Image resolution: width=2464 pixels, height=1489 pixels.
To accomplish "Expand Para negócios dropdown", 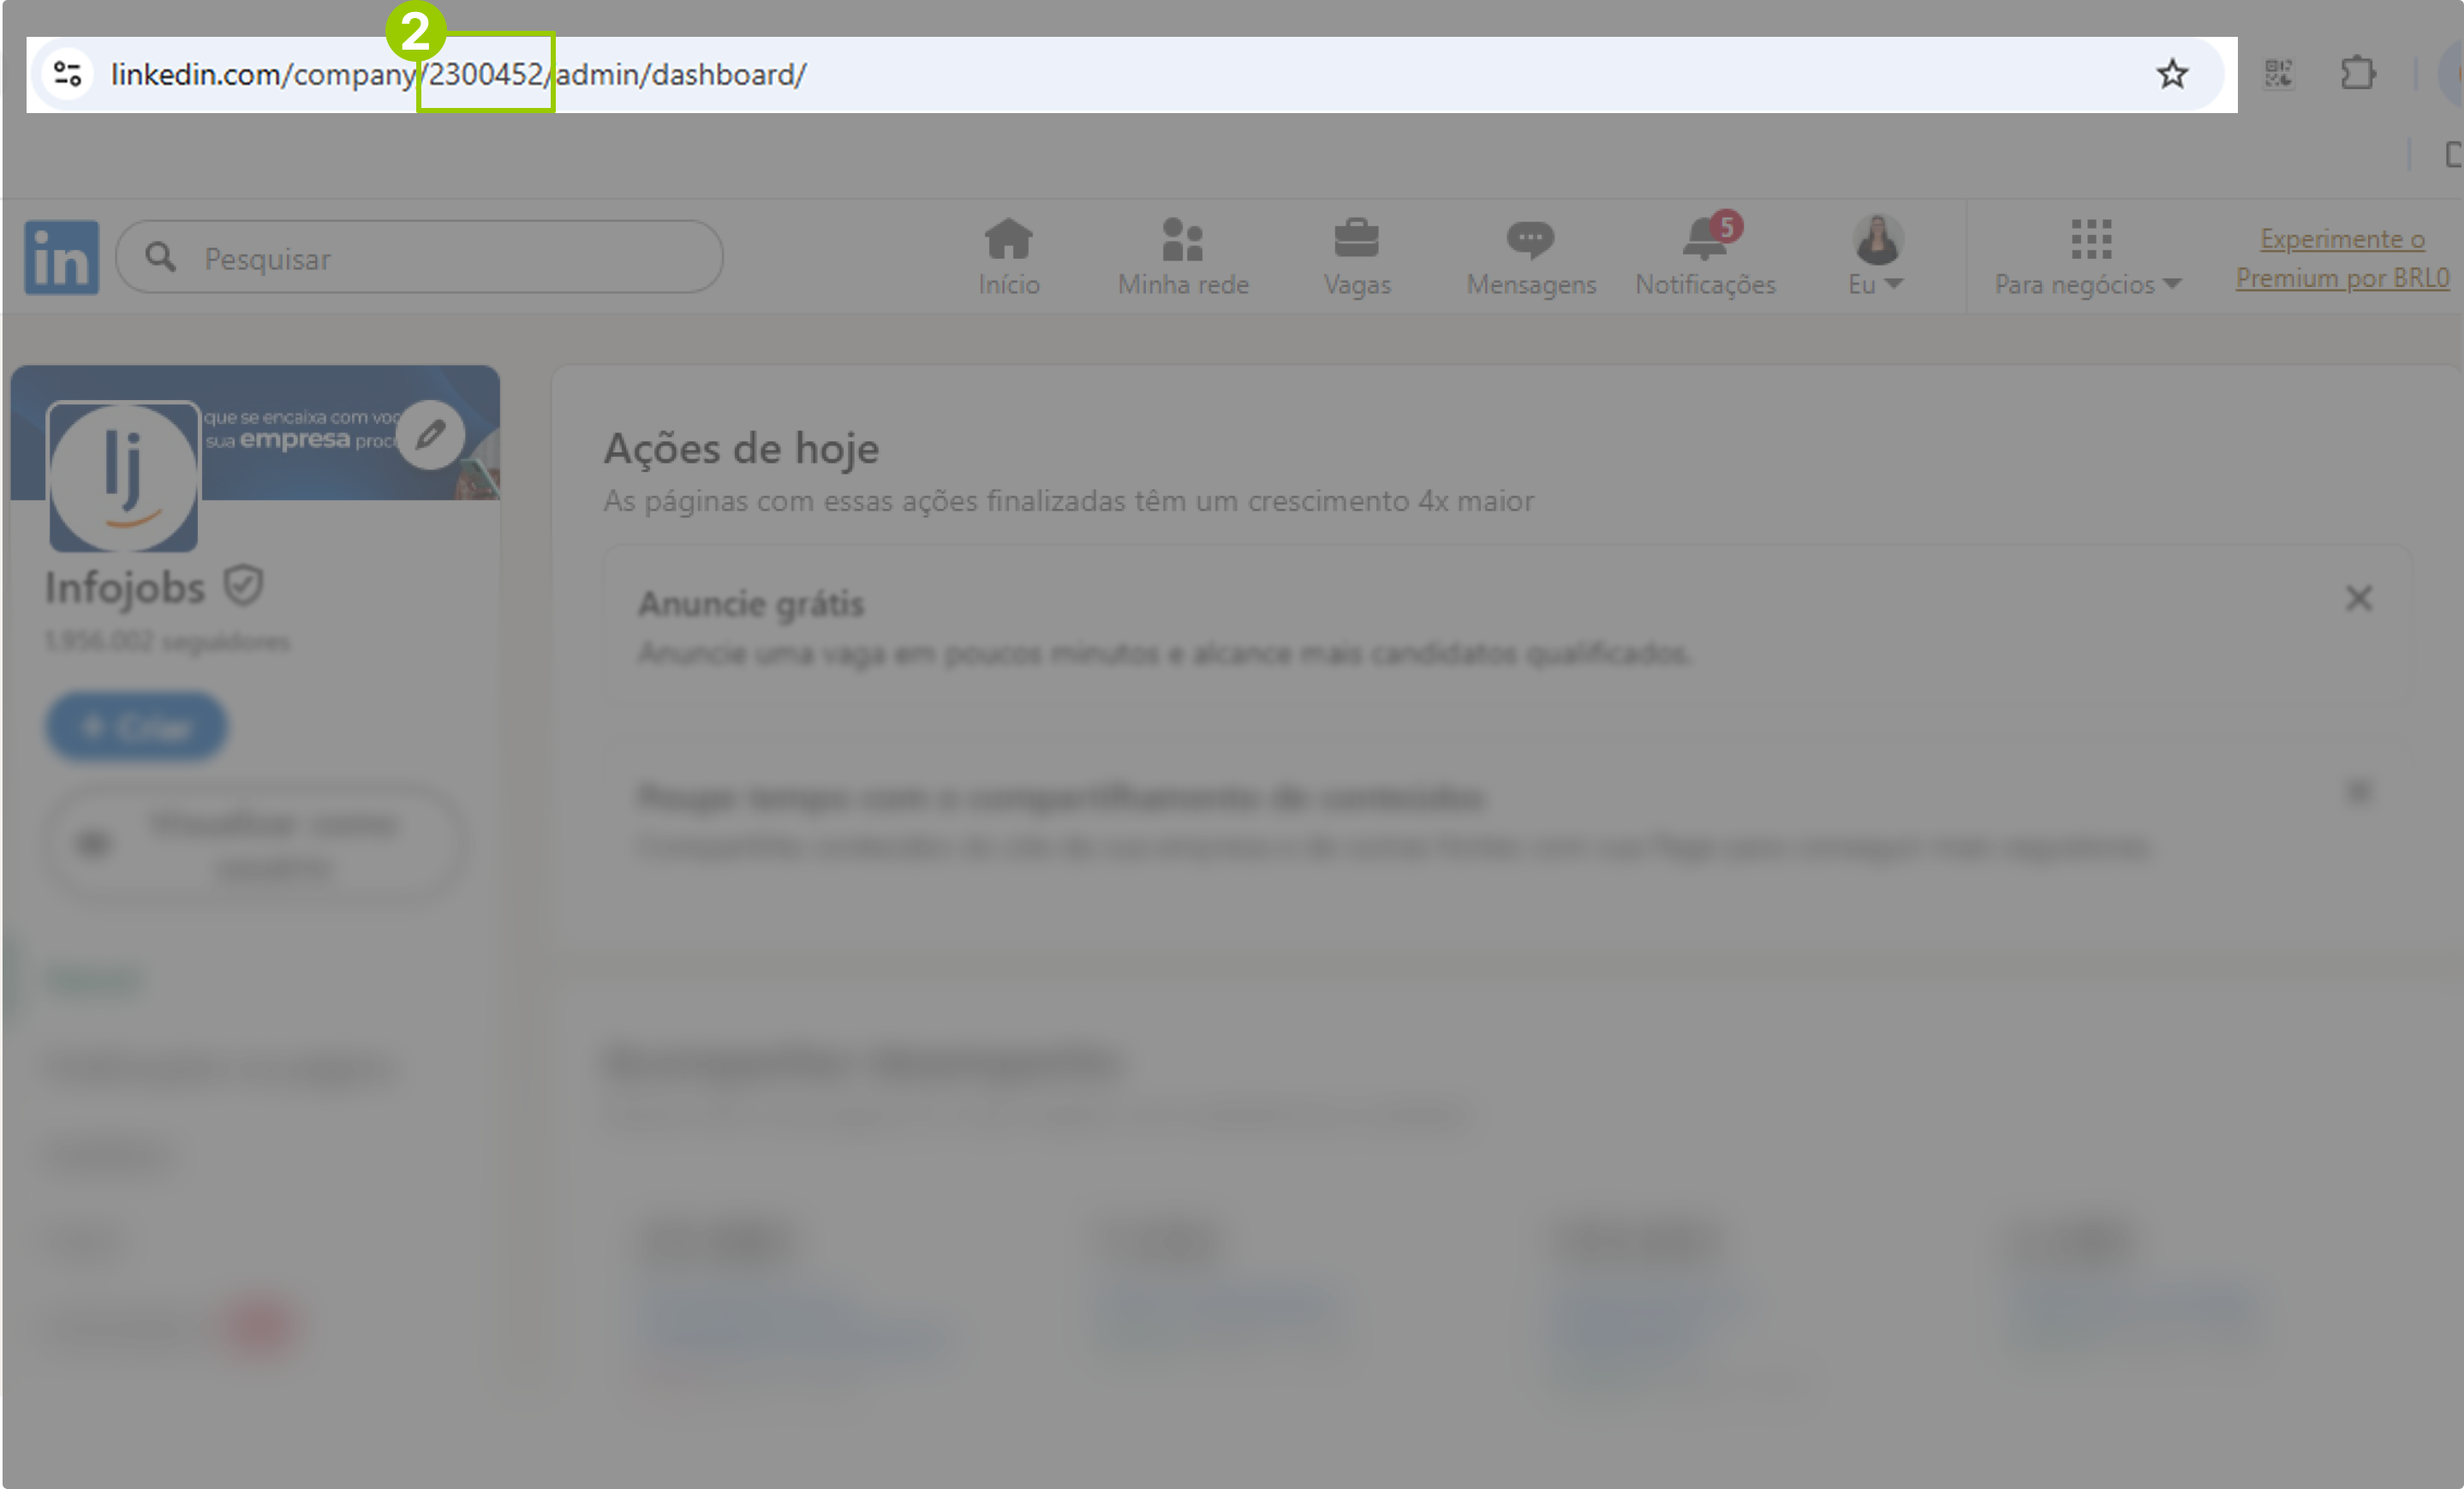I will pyautogui.click(x=2088, y=257).
